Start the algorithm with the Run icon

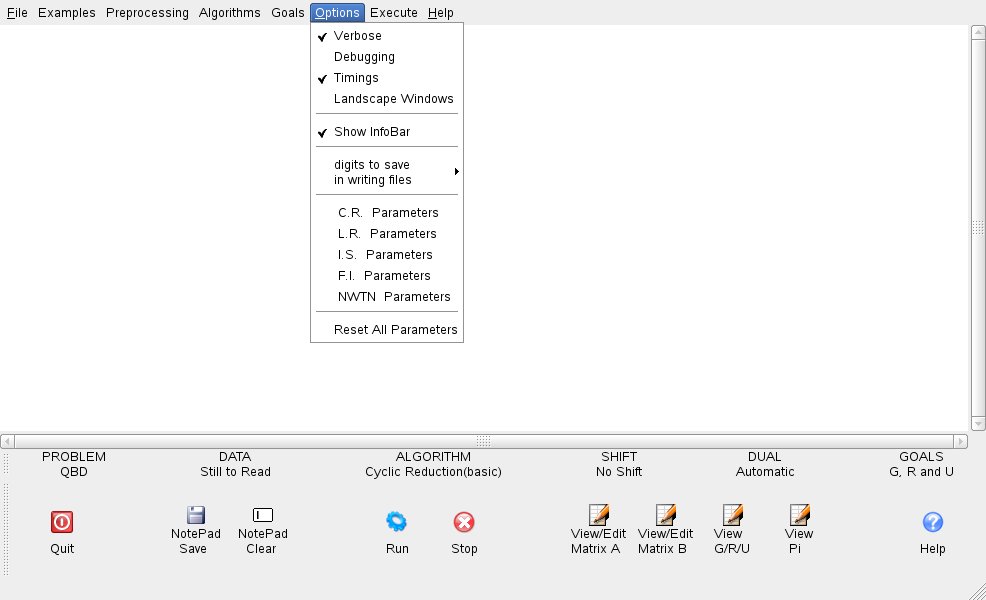(397, 521)
